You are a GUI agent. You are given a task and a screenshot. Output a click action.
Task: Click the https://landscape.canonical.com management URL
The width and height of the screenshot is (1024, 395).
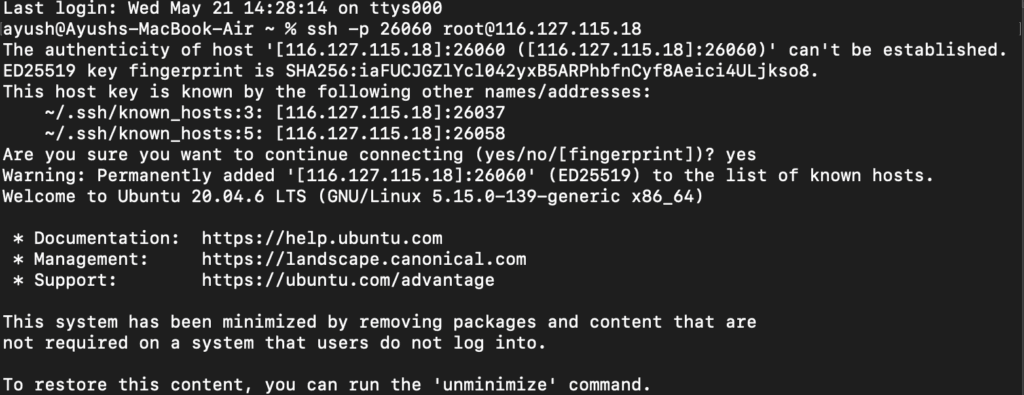click(x=364, y=259)
